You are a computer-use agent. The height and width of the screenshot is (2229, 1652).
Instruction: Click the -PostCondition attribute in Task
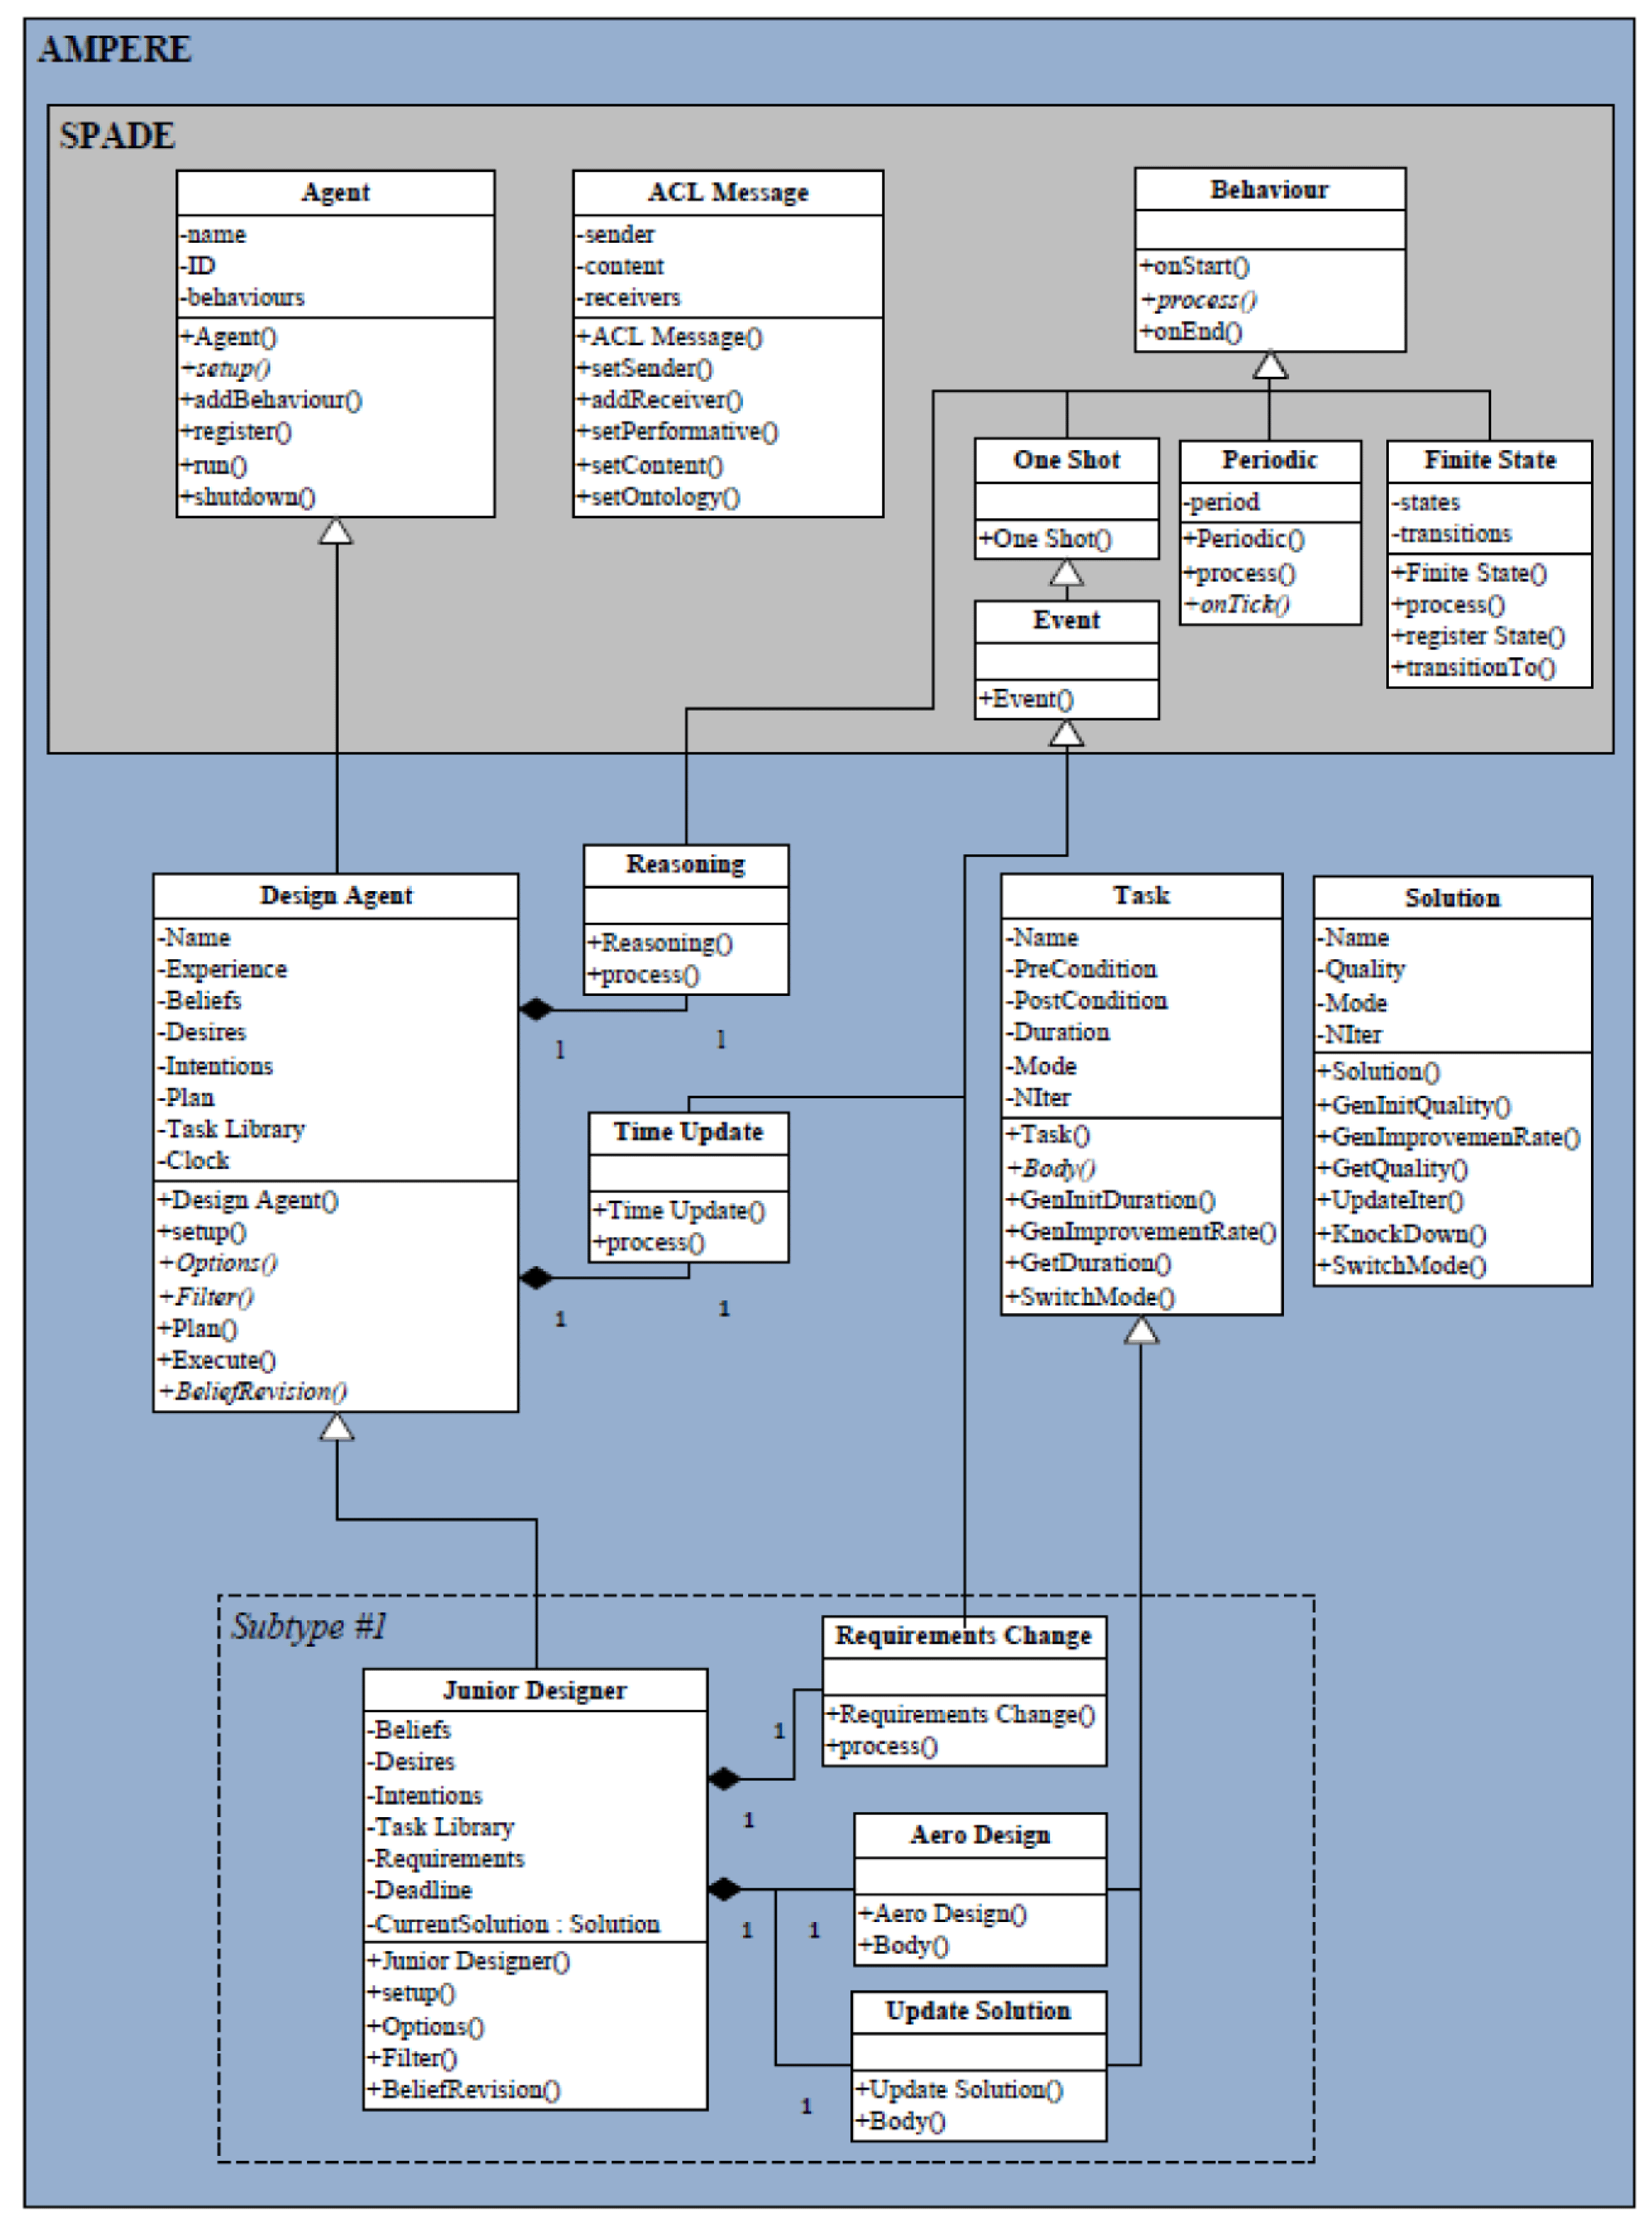pos(1086,1001)
